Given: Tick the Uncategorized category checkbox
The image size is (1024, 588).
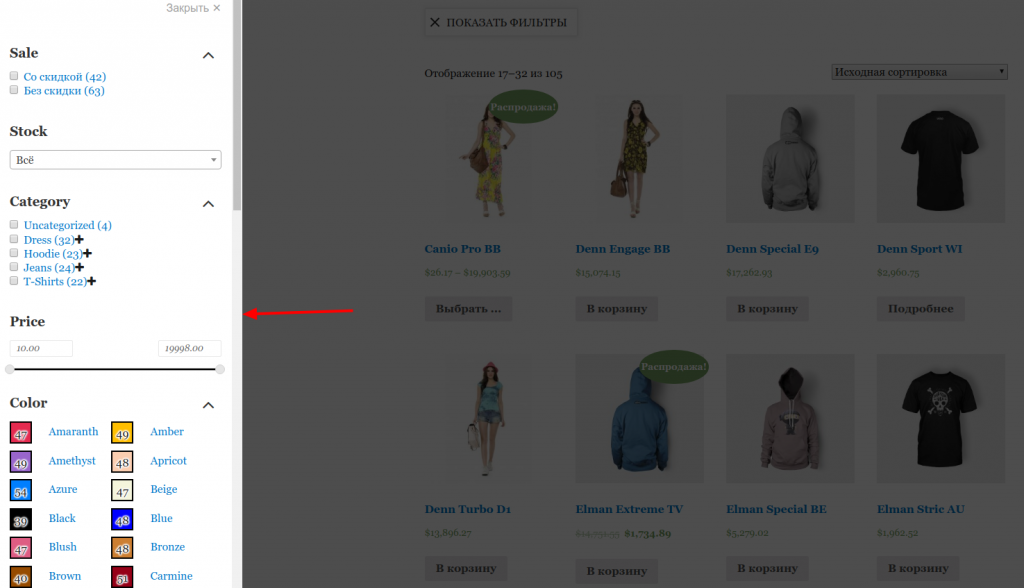Looking at the screenshot, I should point(14,225).
